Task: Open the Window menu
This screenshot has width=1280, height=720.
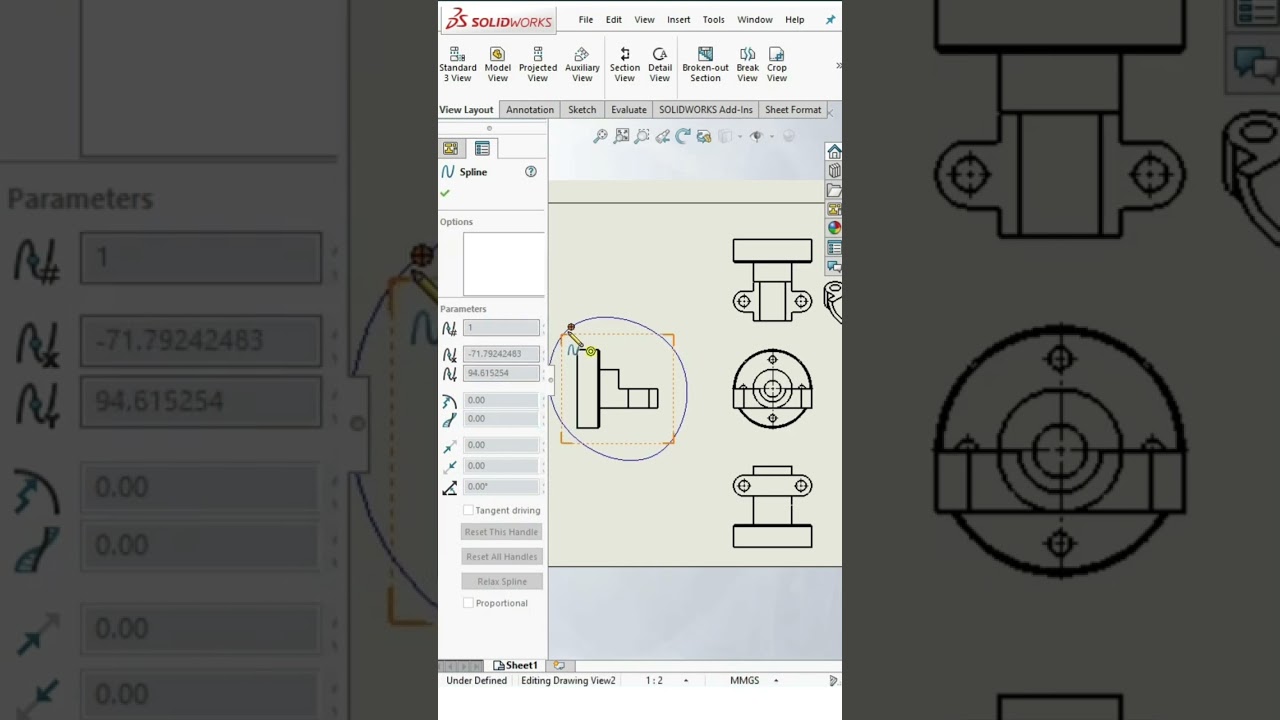Action: click(x=755, y=20)
